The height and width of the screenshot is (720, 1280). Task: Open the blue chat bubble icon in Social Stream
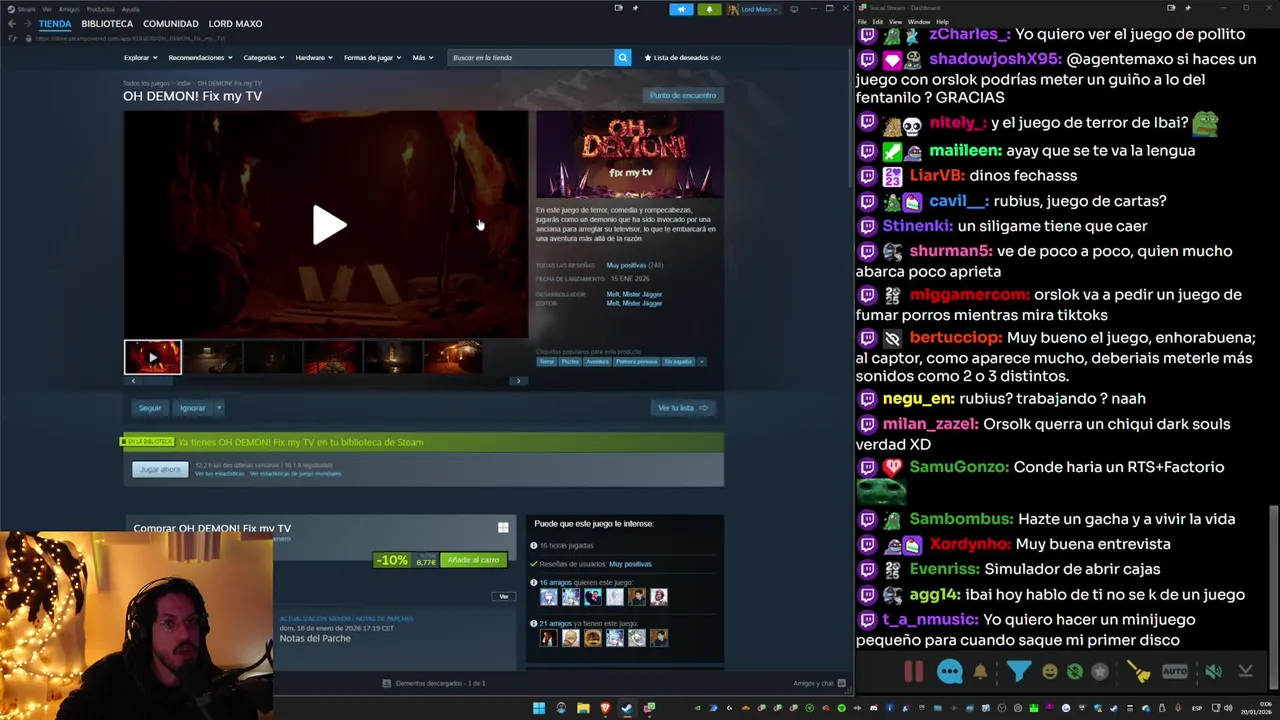tap(949, 672)
